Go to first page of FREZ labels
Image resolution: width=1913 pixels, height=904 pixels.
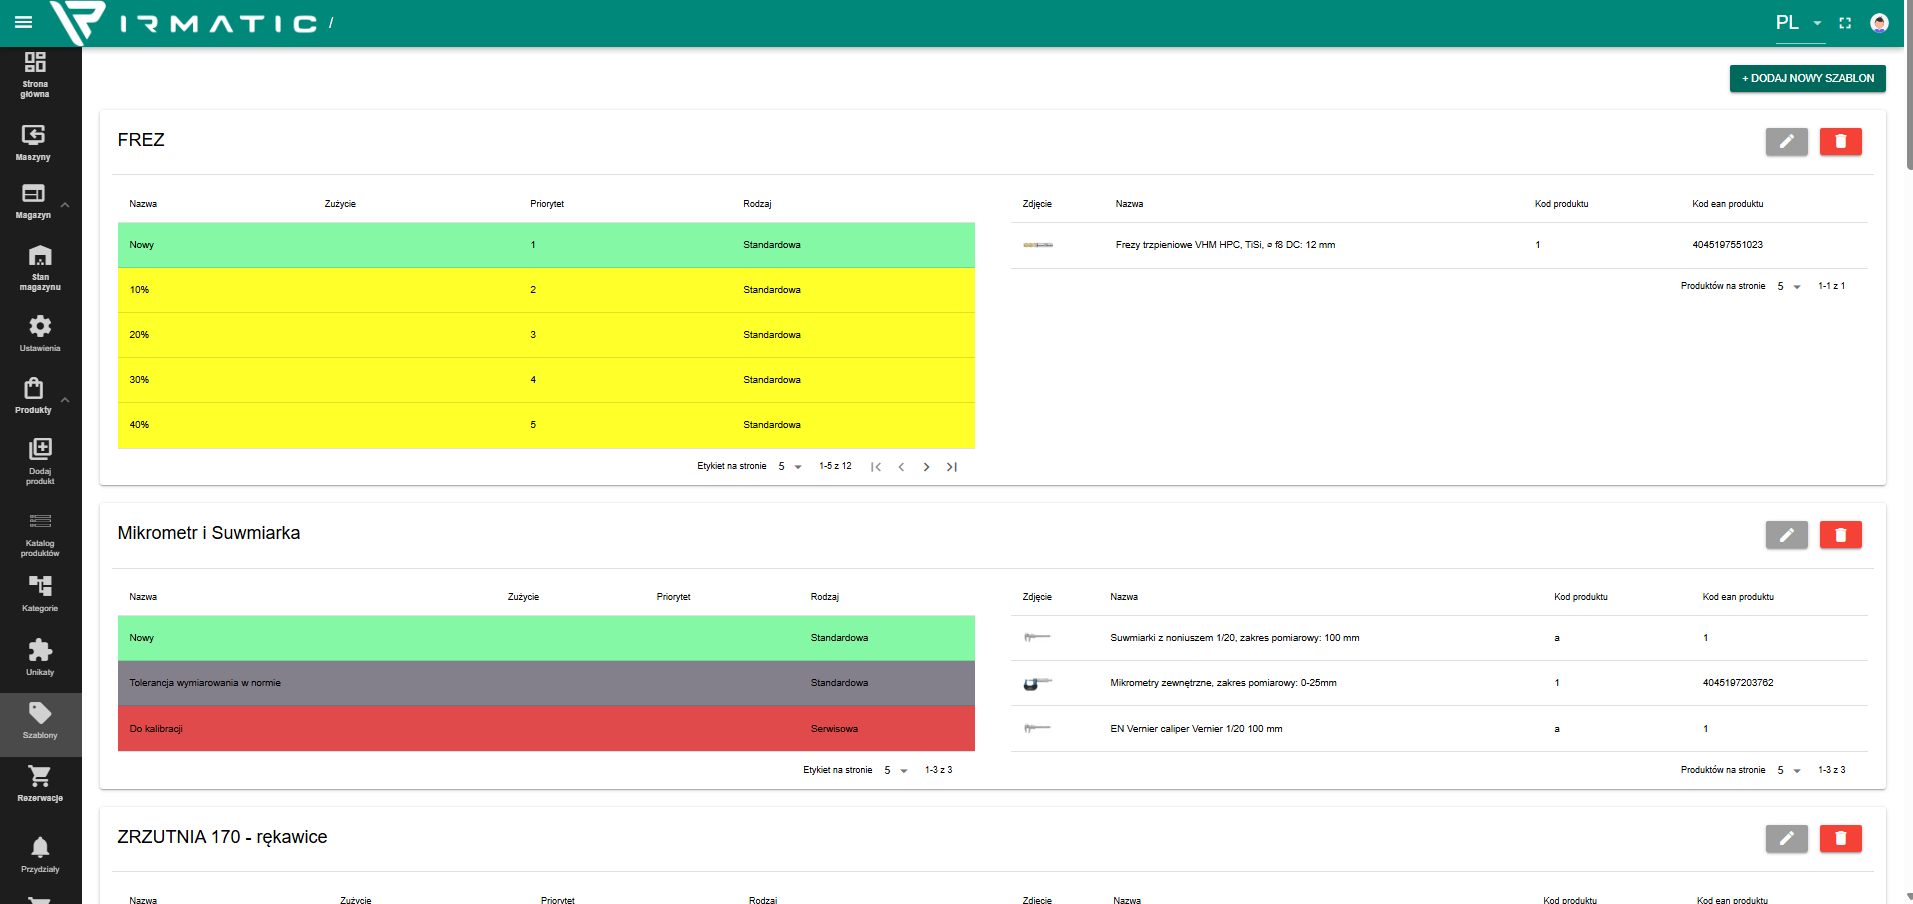pos(876,467)
